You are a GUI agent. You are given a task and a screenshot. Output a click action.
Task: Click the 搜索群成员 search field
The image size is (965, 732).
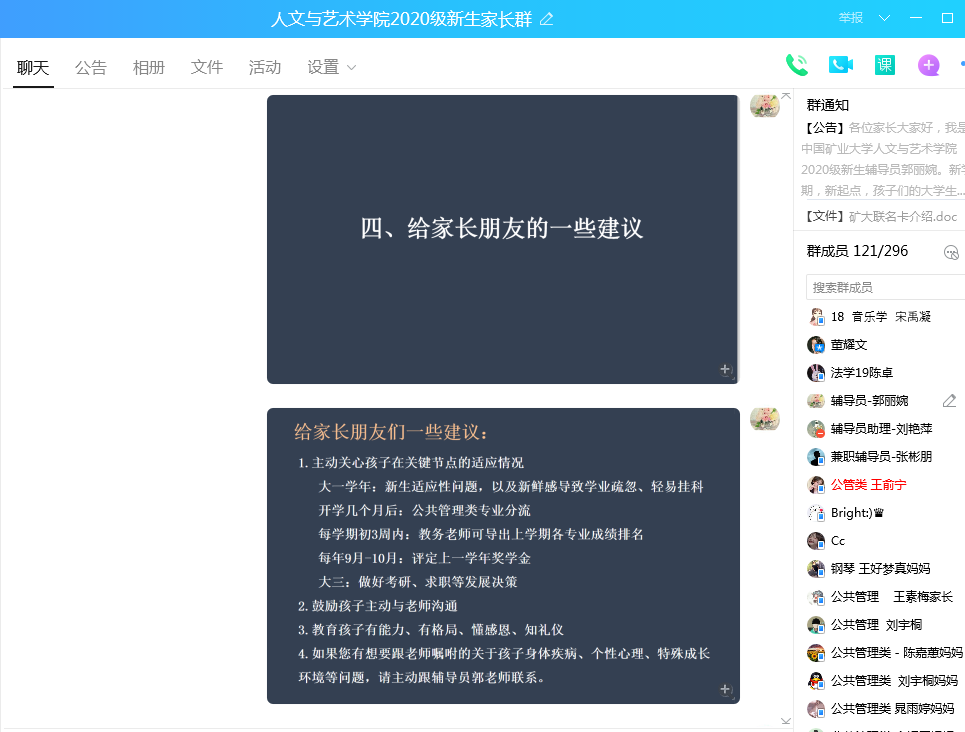pos(884,287)
